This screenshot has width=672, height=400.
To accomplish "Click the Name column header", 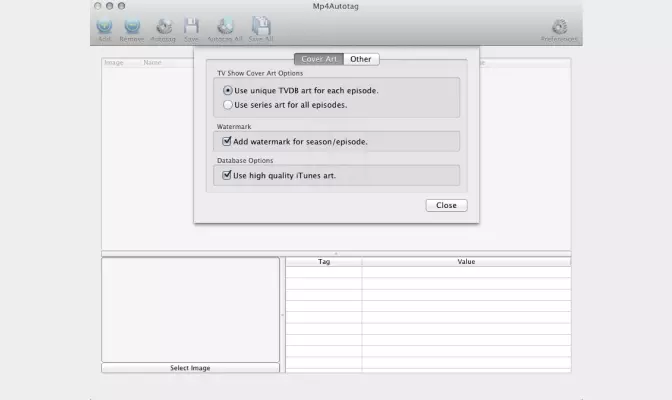I will click(153, 63).
